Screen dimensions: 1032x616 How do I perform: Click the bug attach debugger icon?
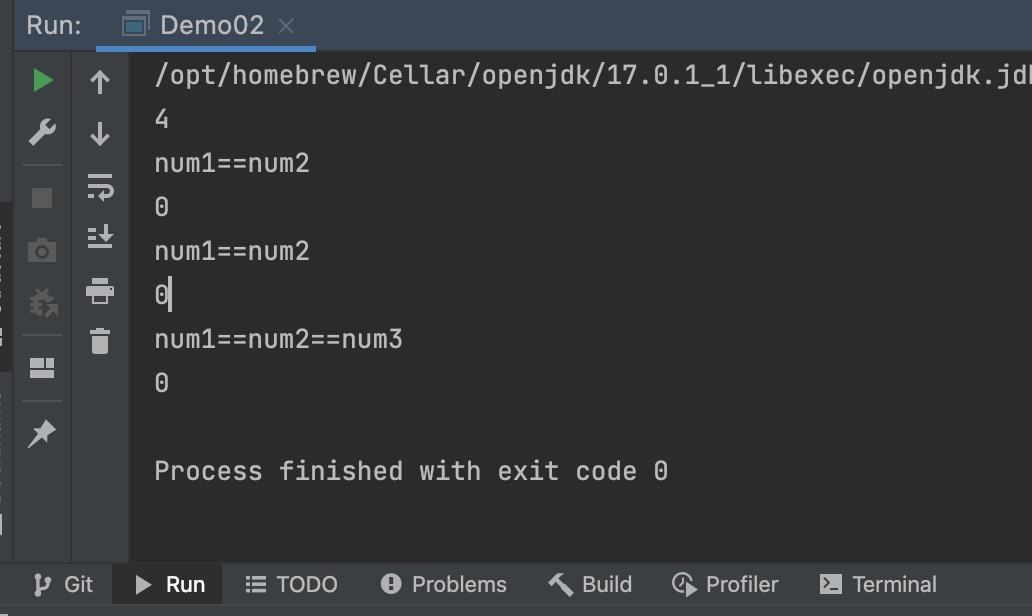43,302
